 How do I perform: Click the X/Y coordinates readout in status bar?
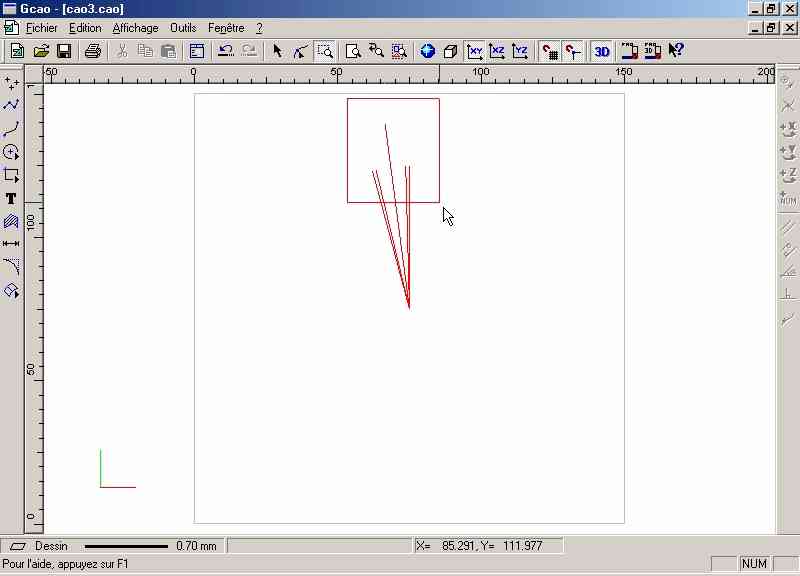(x=488, y=546)
